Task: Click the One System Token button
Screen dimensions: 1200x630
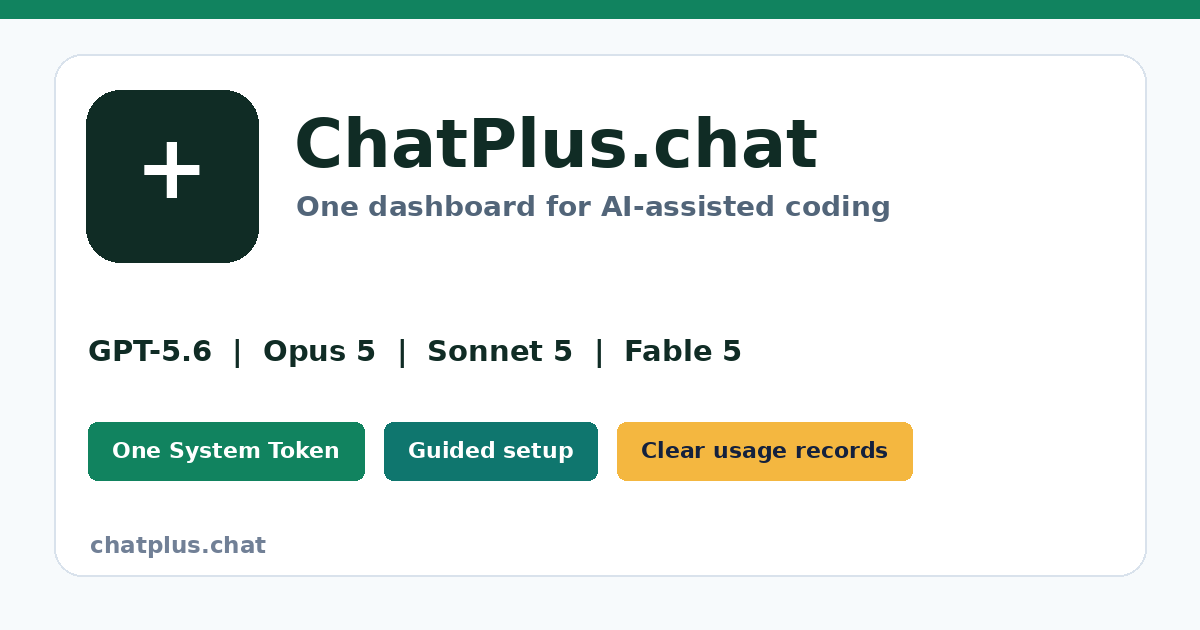Action: pos(226,451)
